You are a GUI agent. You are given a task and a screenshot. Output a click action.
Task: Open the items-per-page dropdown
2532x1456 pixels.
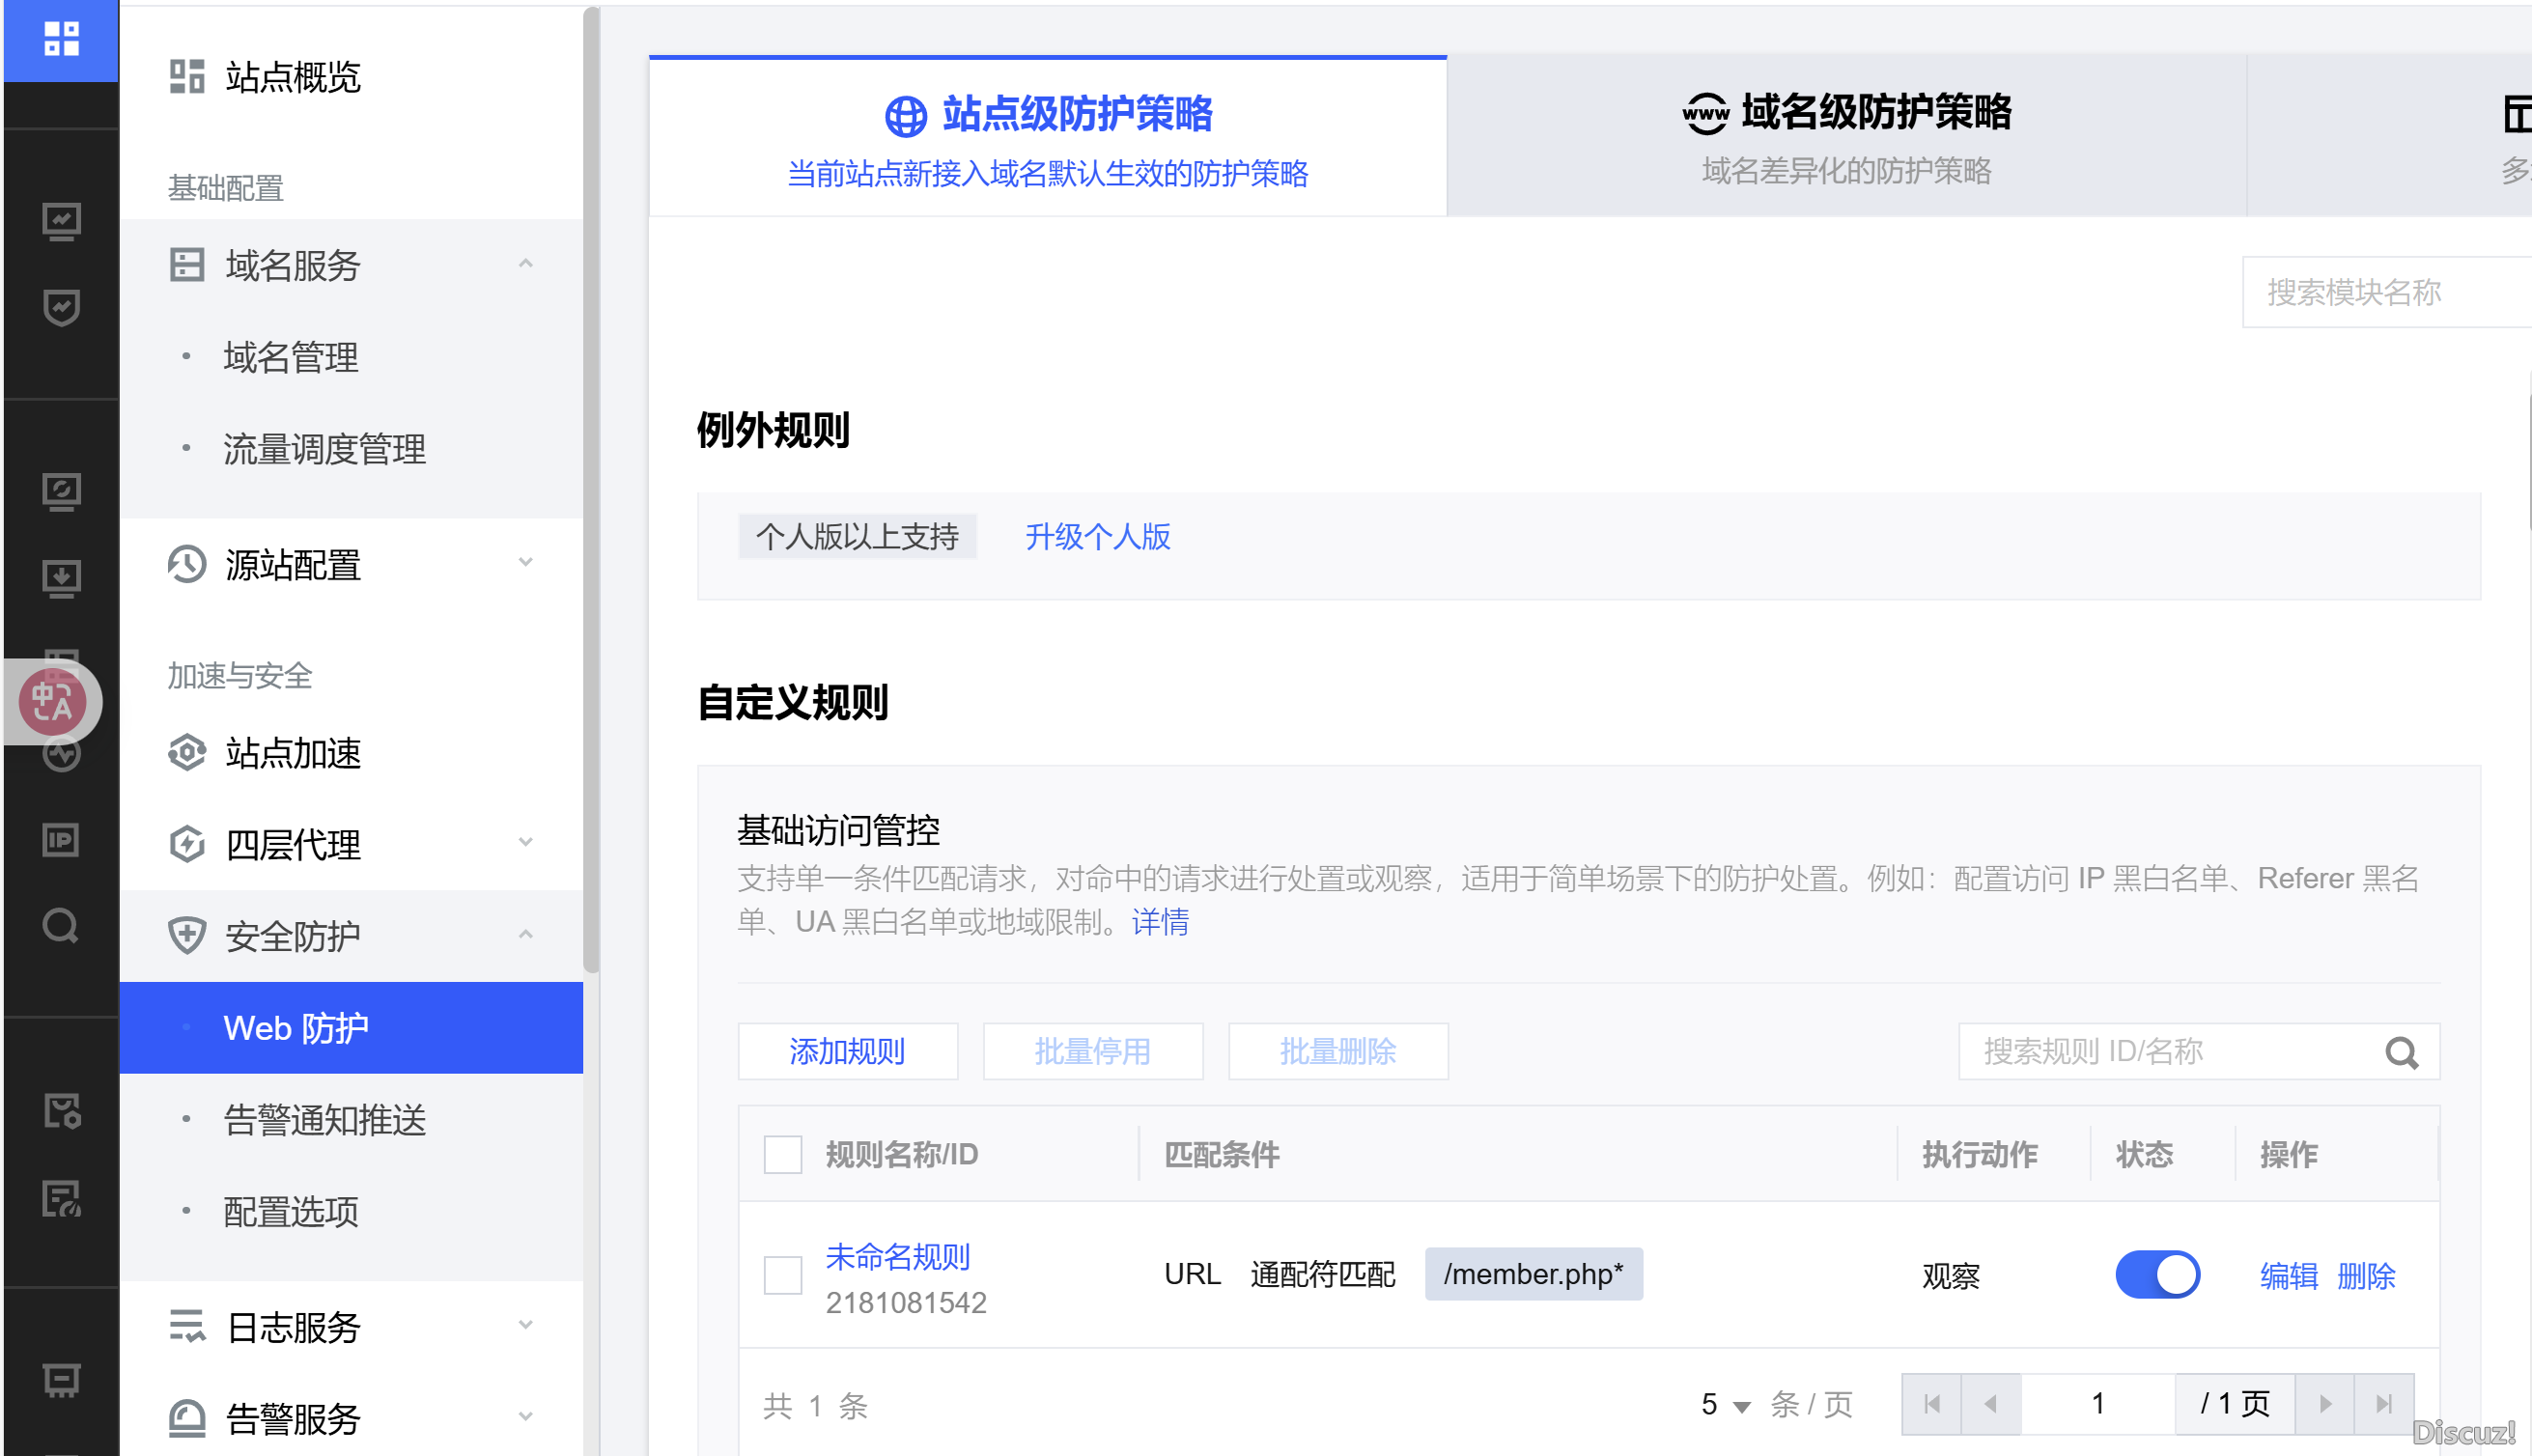(1726, 1405)
